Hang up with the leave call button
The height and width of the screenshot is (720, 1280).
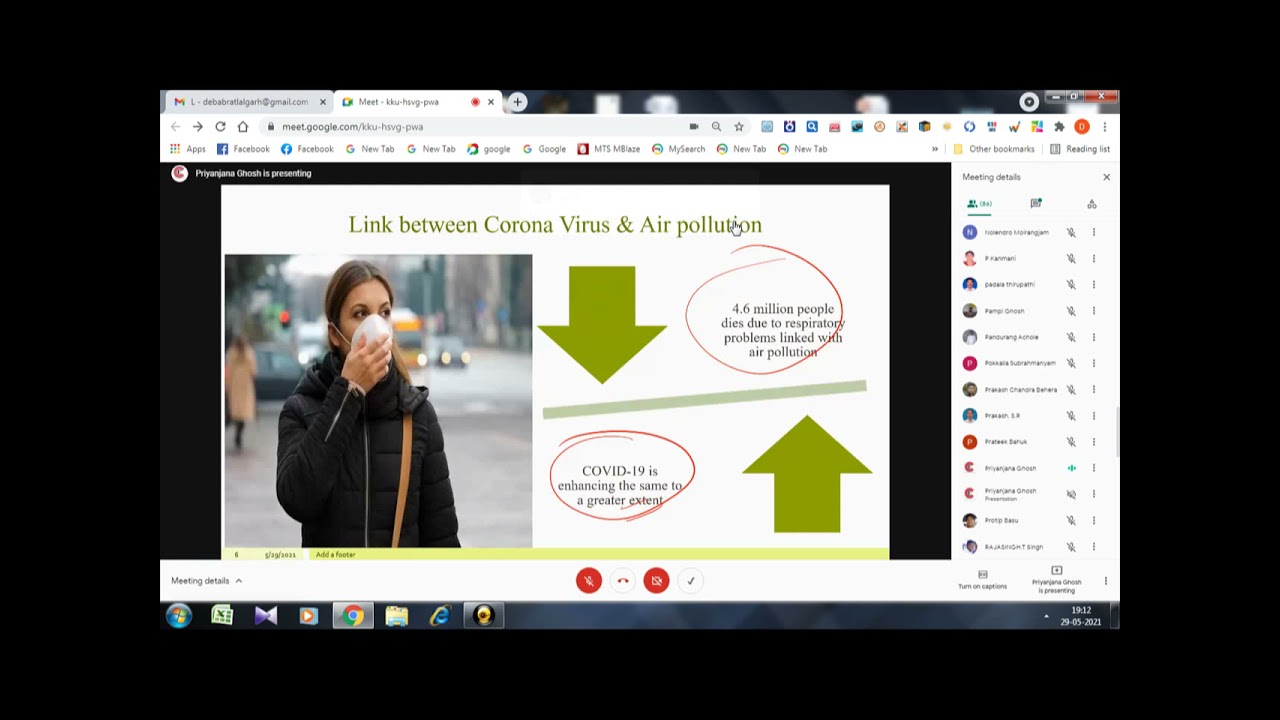pos(623,580)
